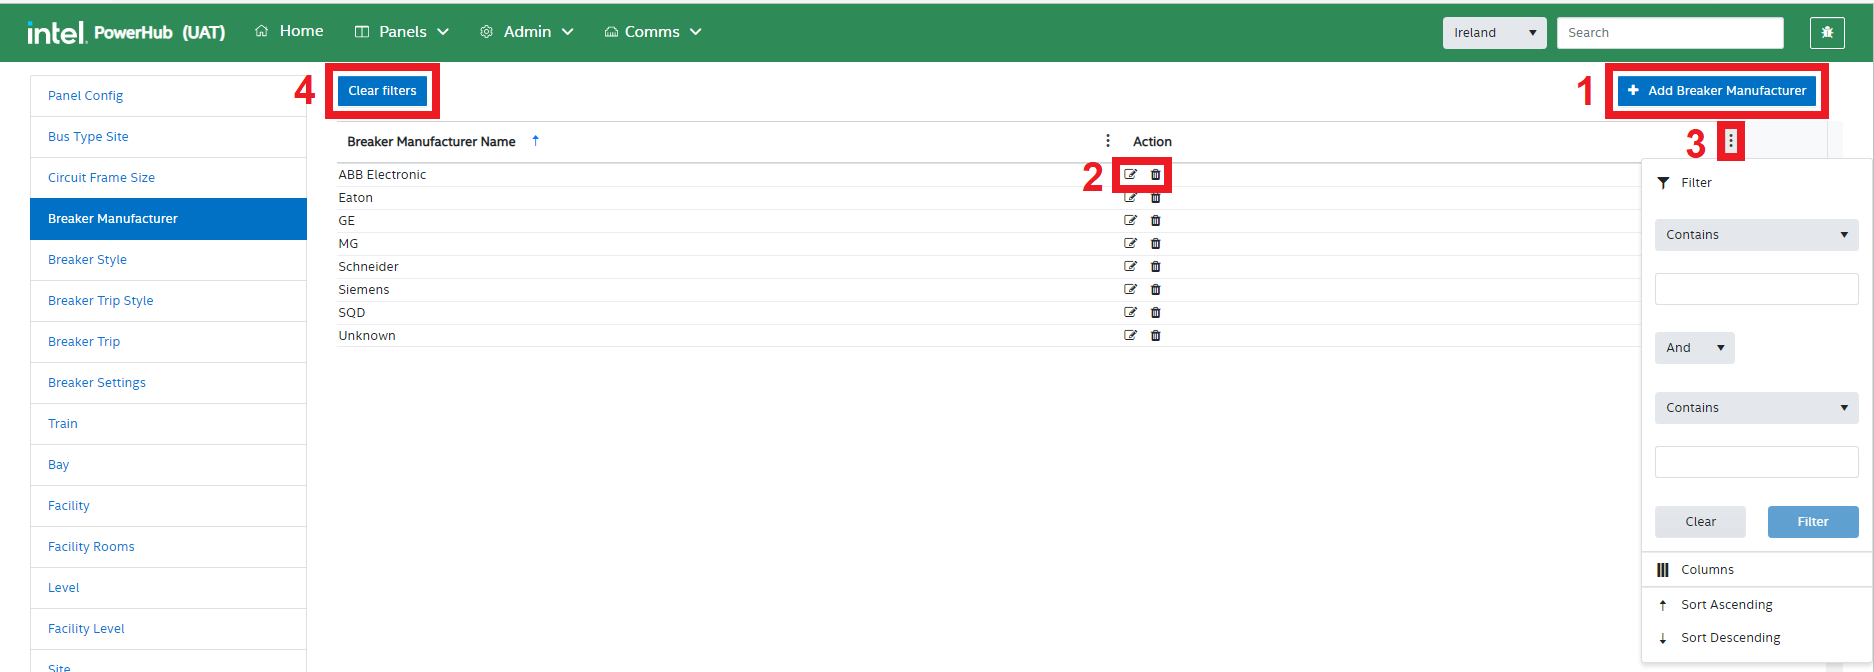Open the Panels menu
The height and width of the screenshot is (672, 1874).
coord(402,32)
